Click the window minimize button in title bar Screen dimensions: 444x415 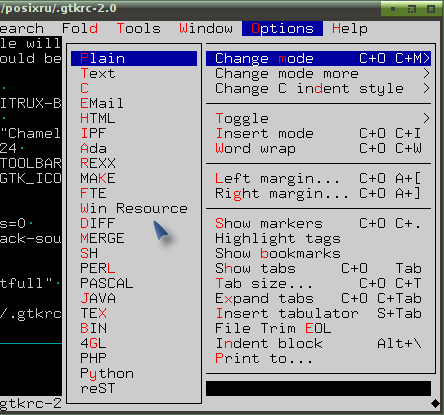coord(393,9)
